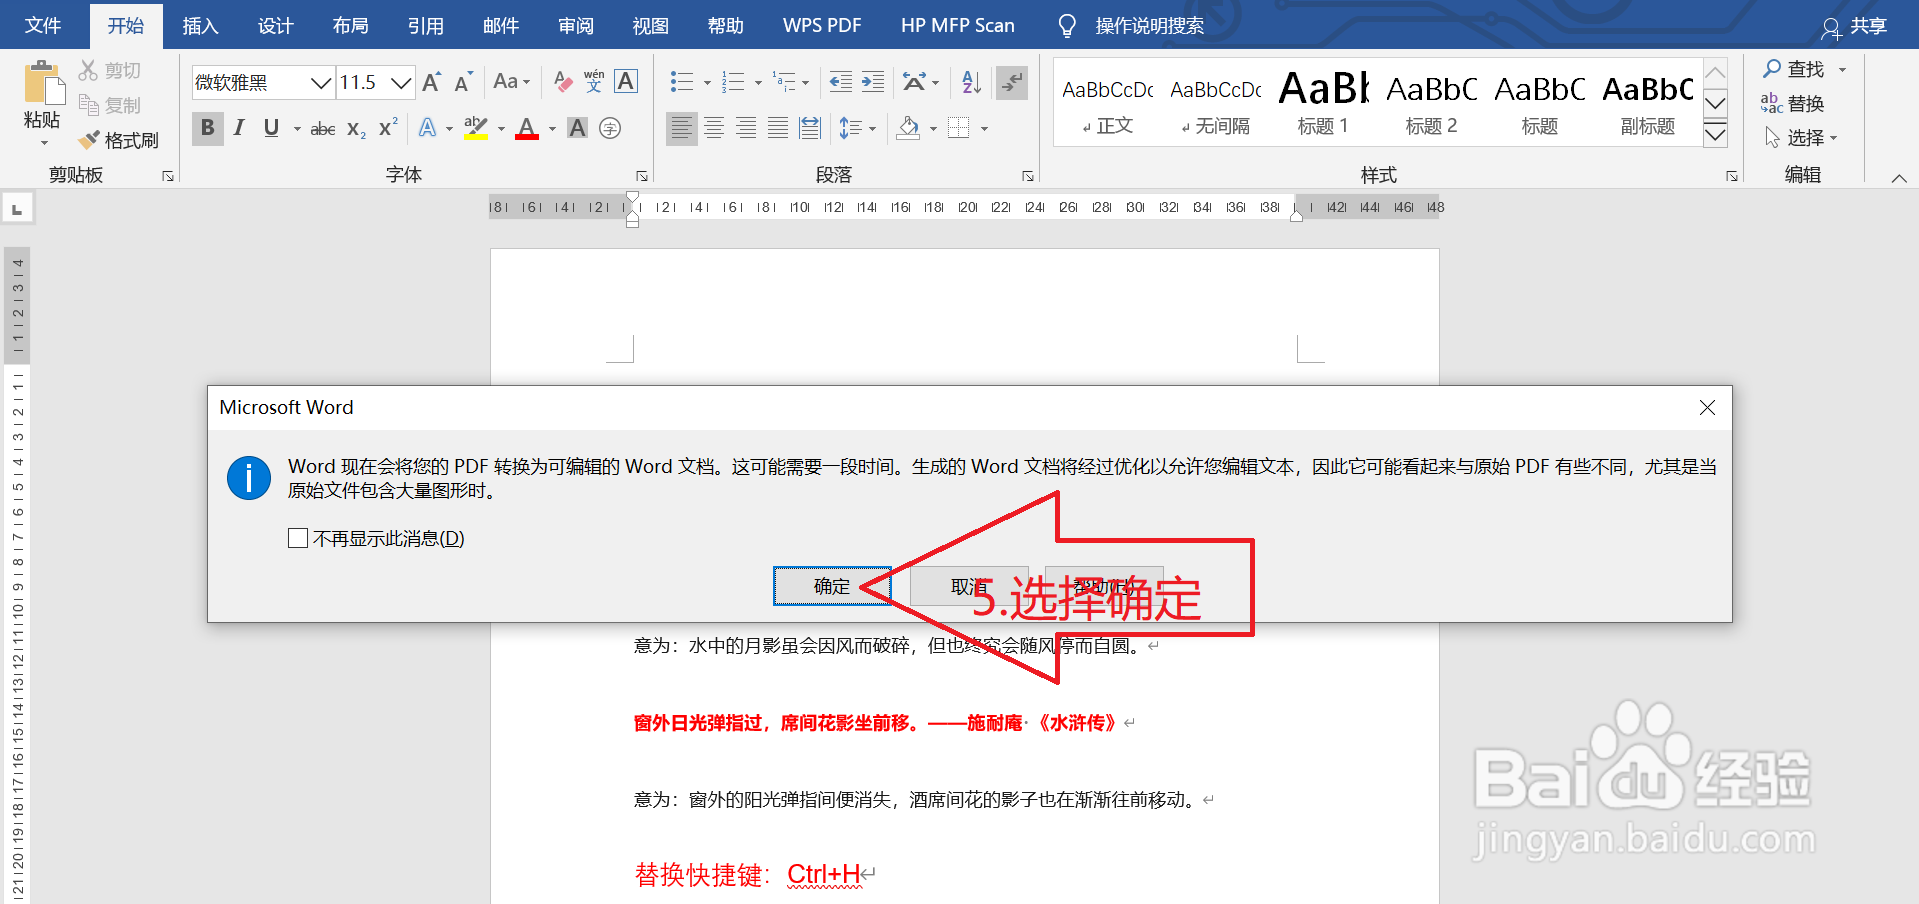This screenshot has height=904, width=1919.
Task: Open the Select dropdown in Editing
Action: pyautogui.click(x=1801, y=137)
